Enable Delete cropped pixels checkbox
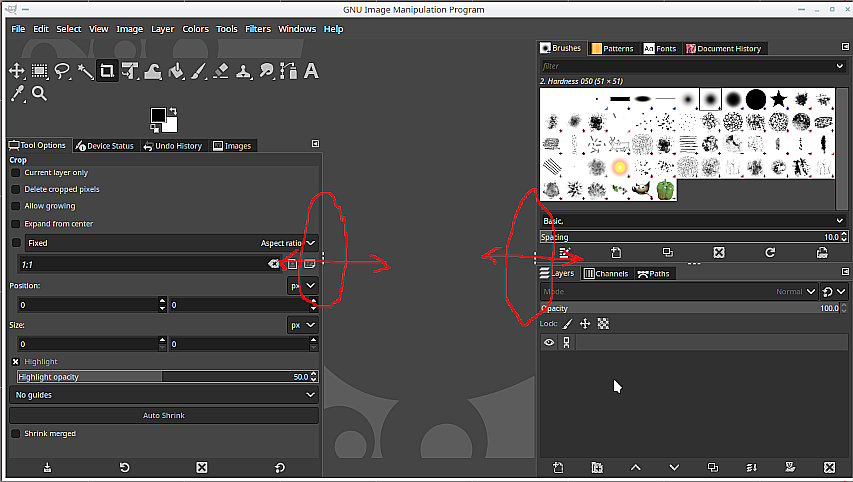The width and height of the screenshot is (853, 482). coord(16,189)
